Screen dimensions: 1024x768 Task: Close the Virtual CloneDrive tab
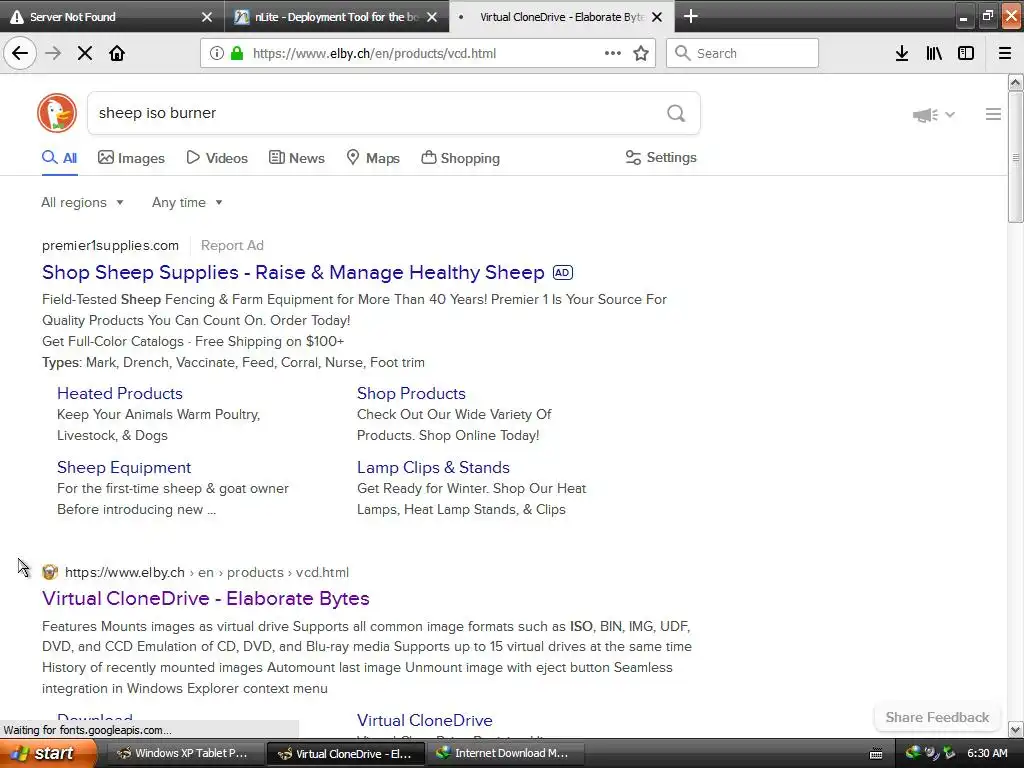pyautogui.click(x=658, y=17)
